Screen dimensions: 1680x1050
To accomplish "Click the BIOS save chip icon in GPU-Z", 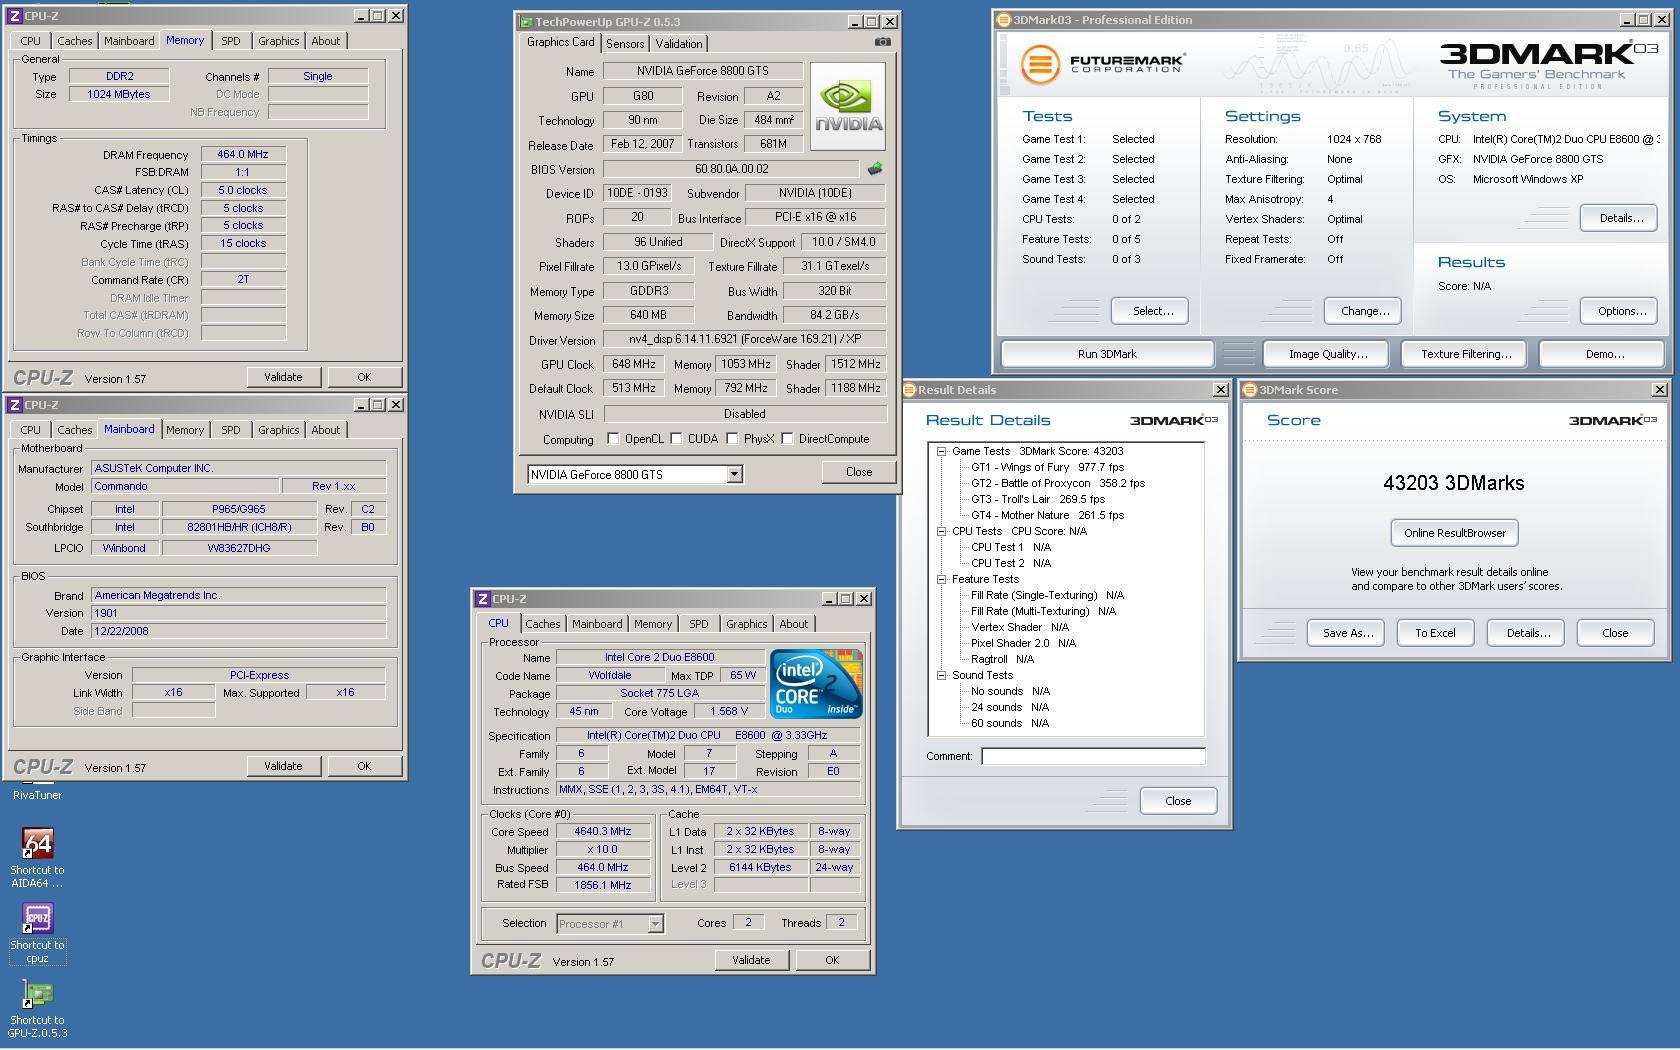I will point(875,169).
